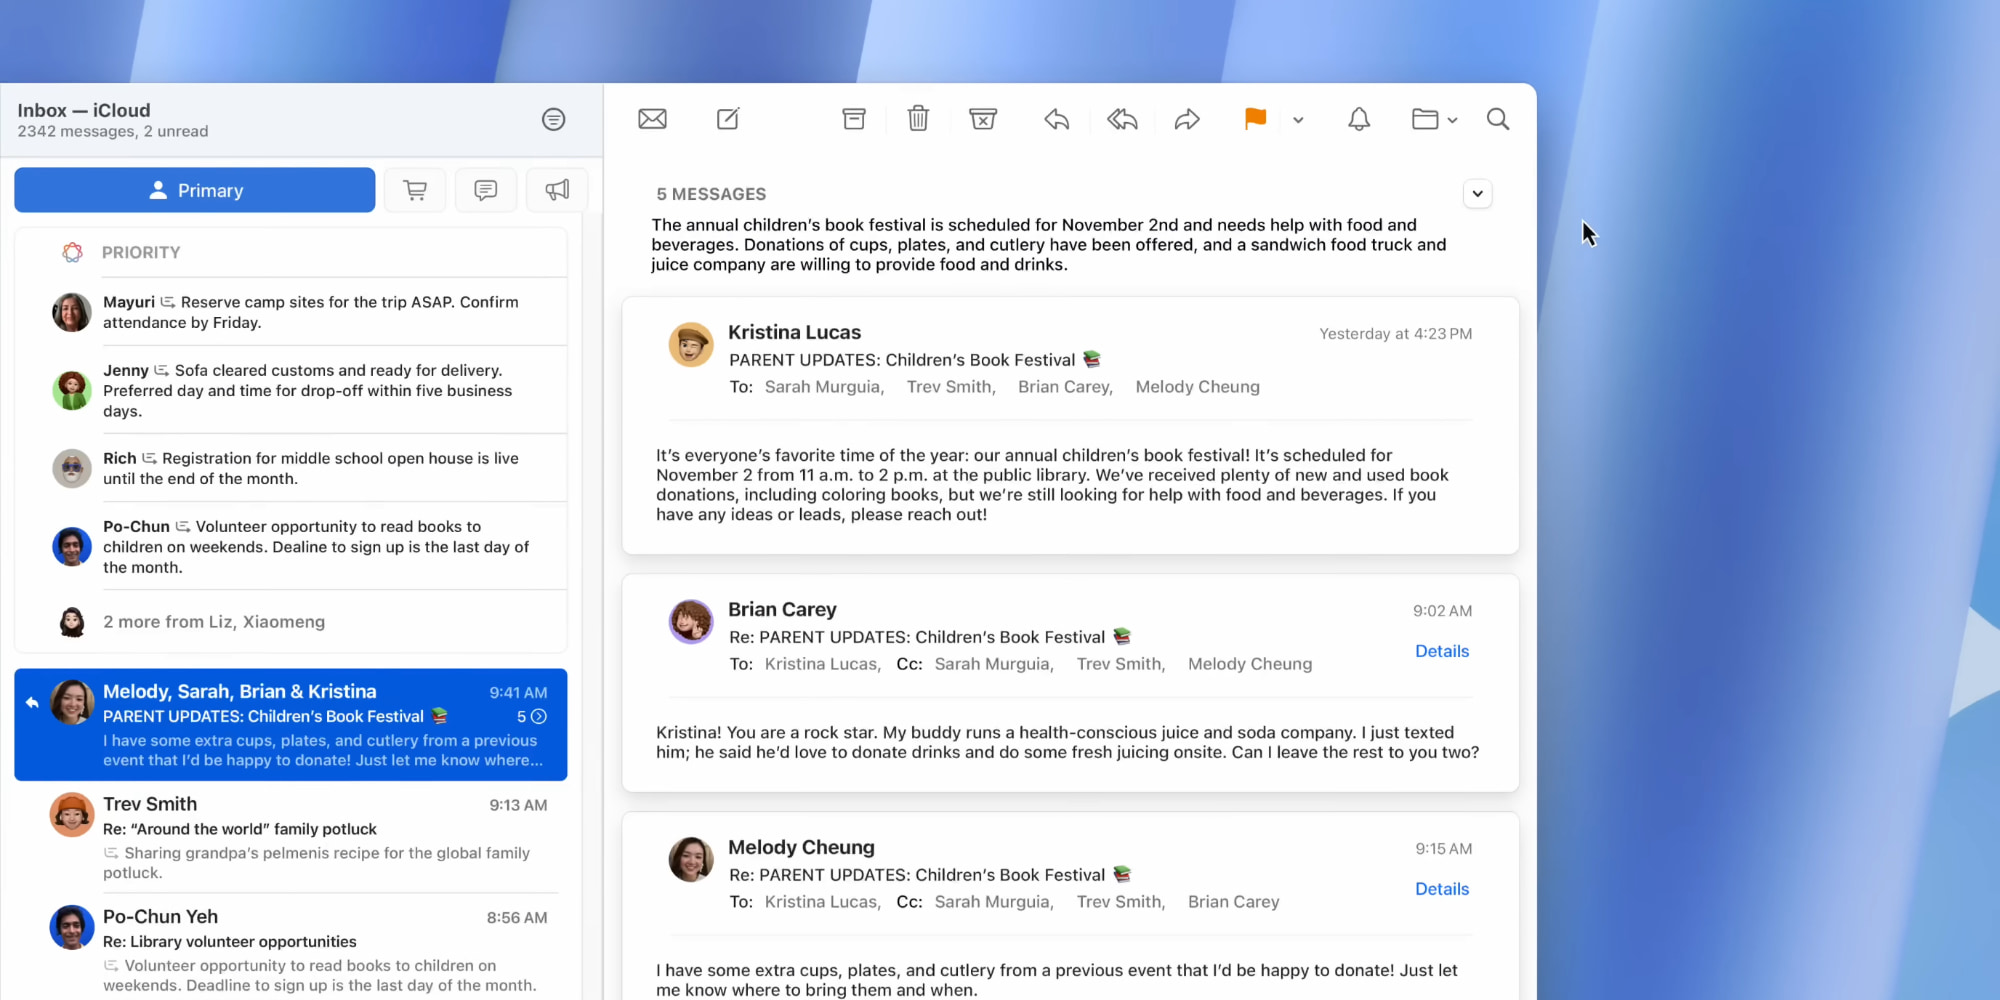Mute notifications for this conversation

tap(1358, 118)
